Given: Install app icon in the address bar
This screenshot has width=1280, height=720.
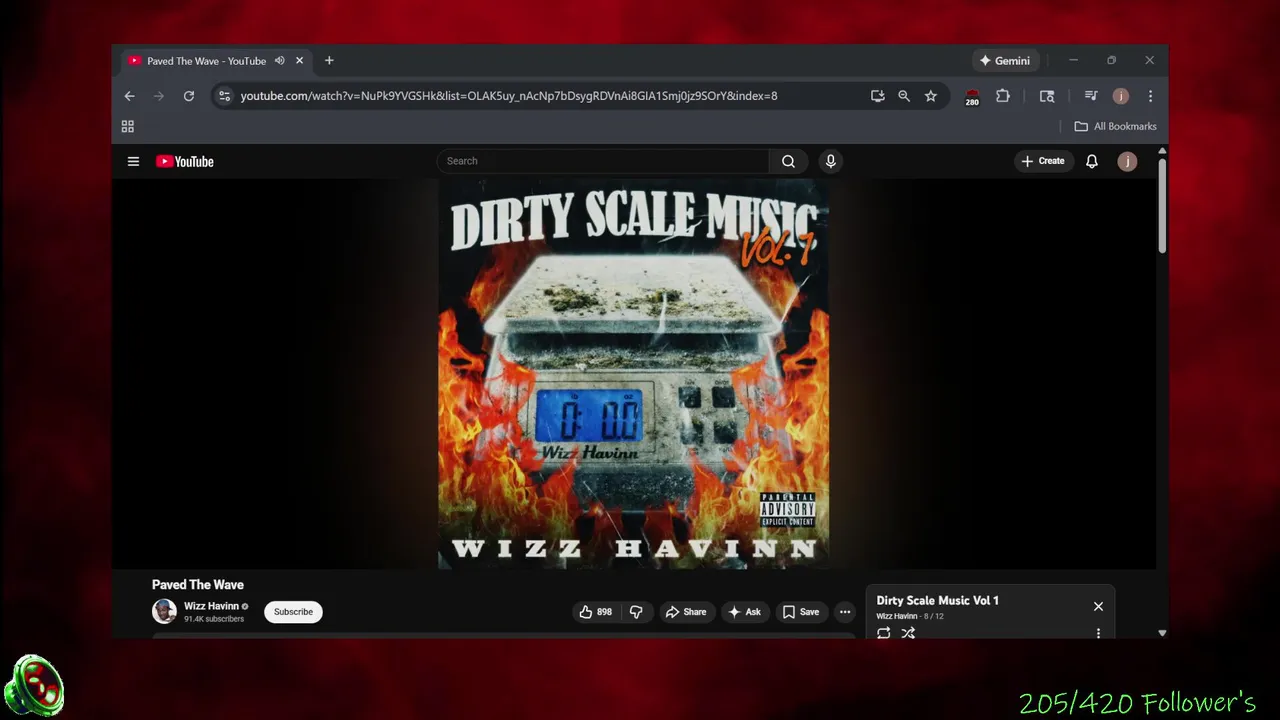Looking at the screenshot, I should tap(877, 96).
